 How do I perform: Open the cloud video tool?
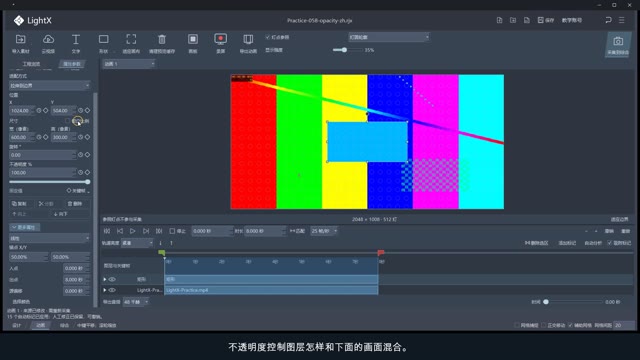click(48, 40)
